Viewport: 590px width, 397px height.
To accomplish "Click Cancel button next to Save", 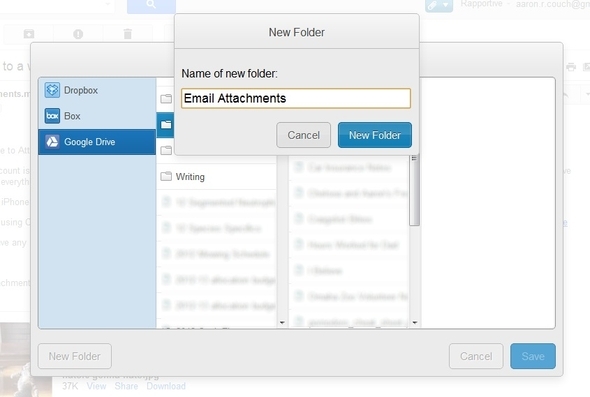I will tap(476, 356).
